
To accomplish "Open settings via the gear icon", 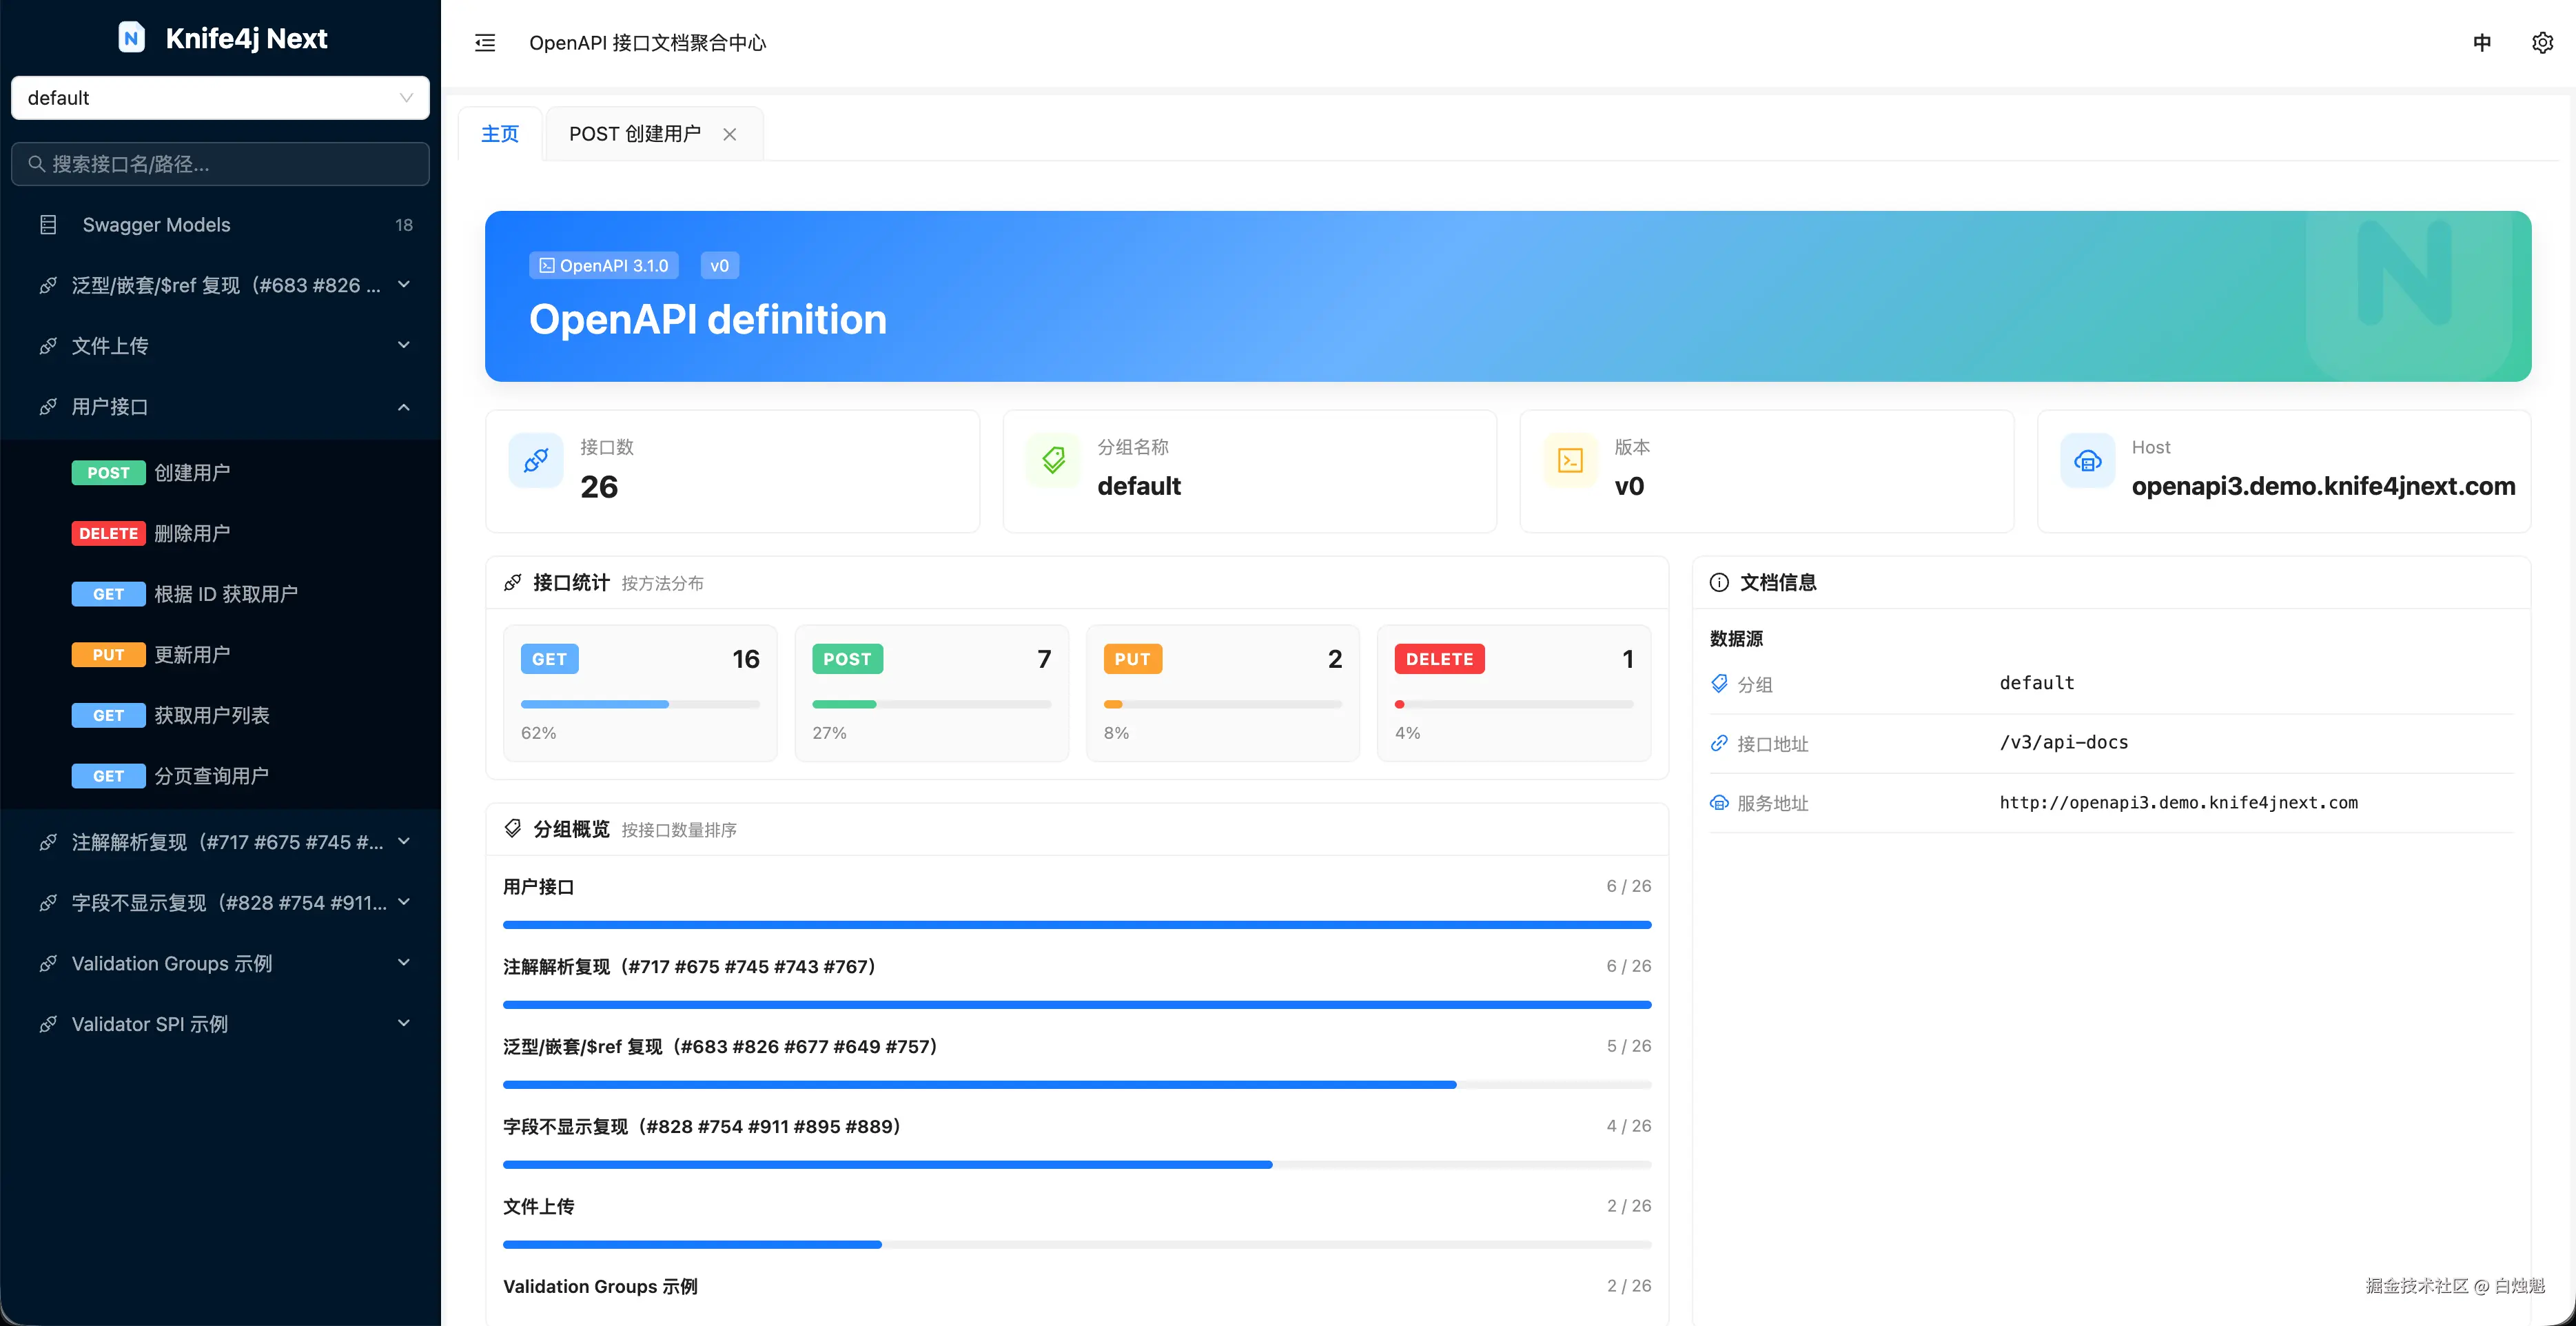I will [2542, 43].
